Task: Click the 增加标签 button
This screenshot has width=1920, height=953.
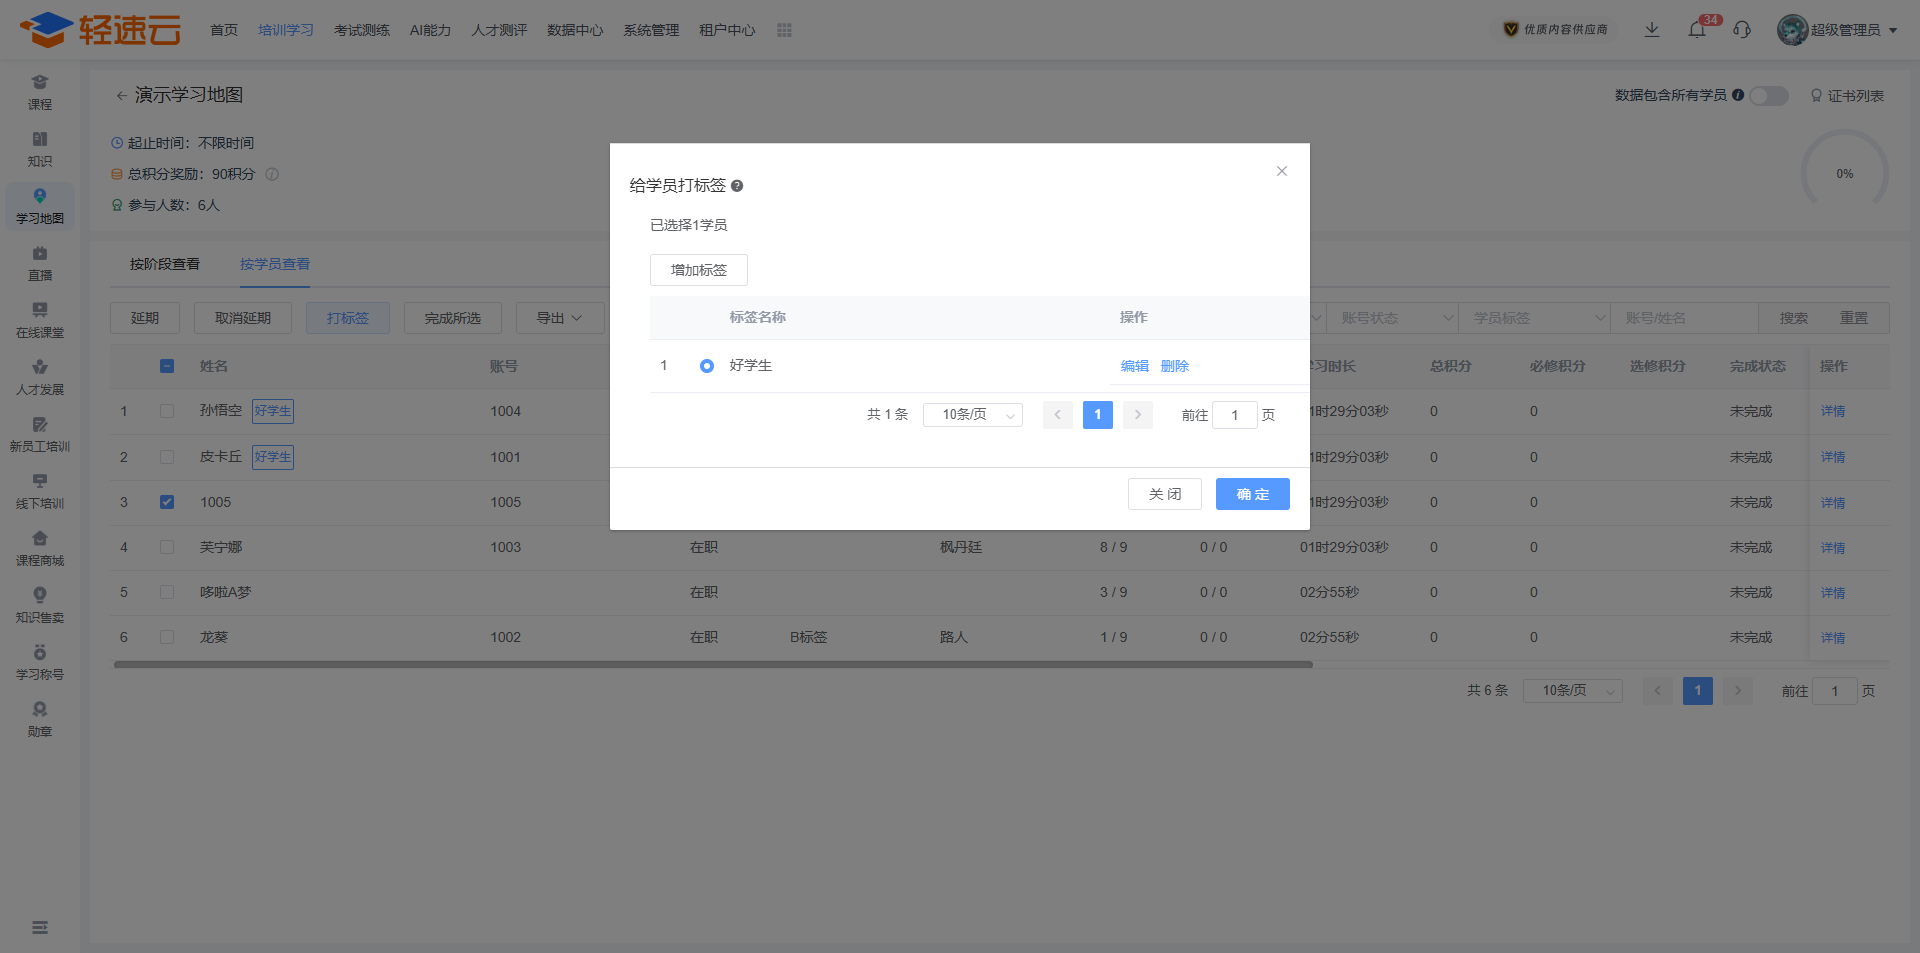Action: (x=699, y=270)
